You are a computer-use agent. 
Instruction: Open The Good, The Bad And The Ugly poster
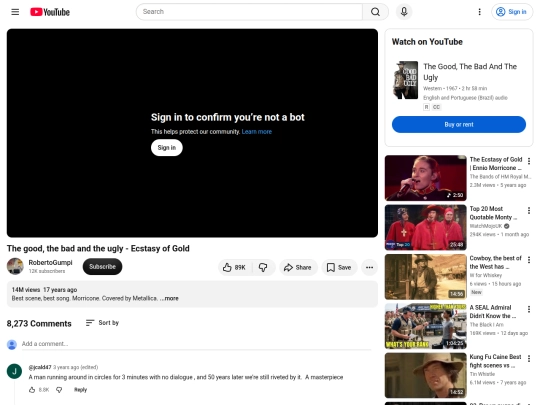[405, 80]
